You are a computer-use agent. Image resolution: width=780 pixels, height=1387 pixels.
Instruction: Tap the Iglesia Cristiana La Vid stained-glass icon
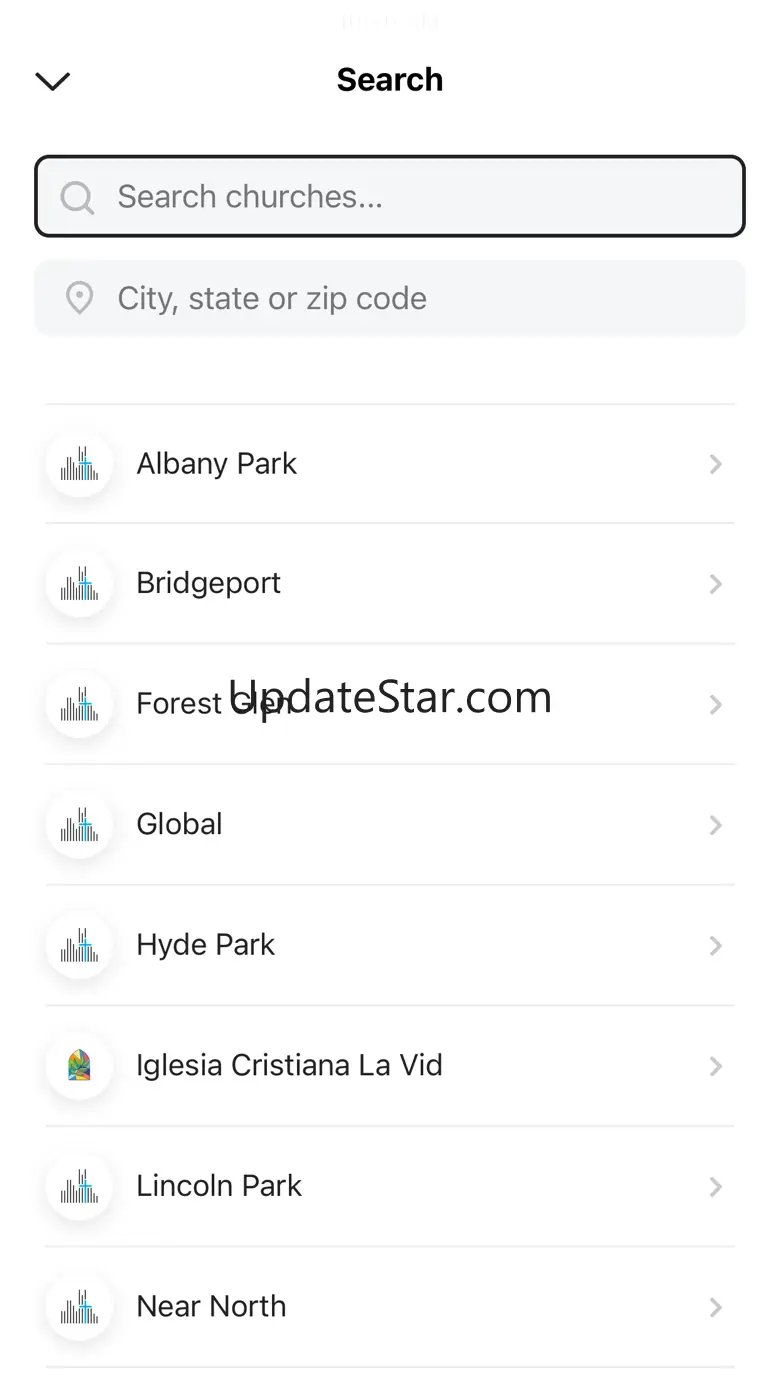[x=79, y=1066]
